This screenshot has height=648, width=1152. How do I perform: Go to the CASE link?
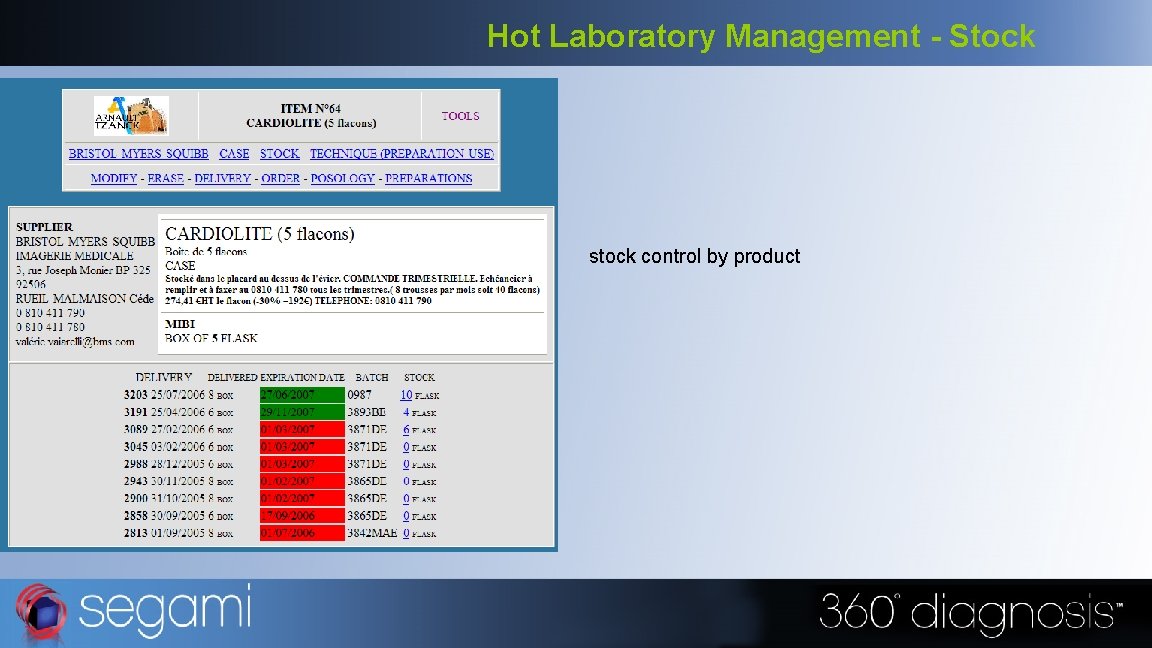point(234,154)
